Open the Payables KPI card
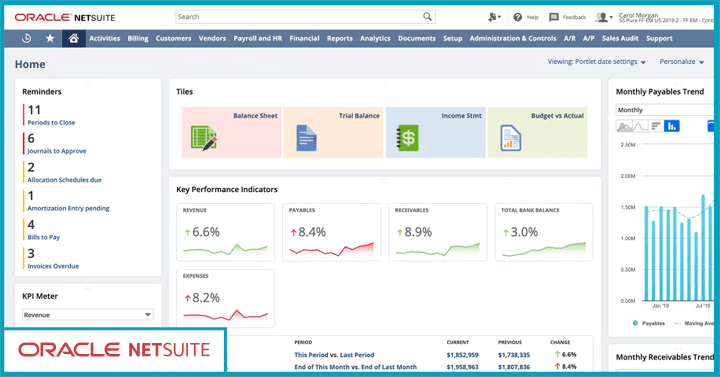 click(x=332, y=233)
